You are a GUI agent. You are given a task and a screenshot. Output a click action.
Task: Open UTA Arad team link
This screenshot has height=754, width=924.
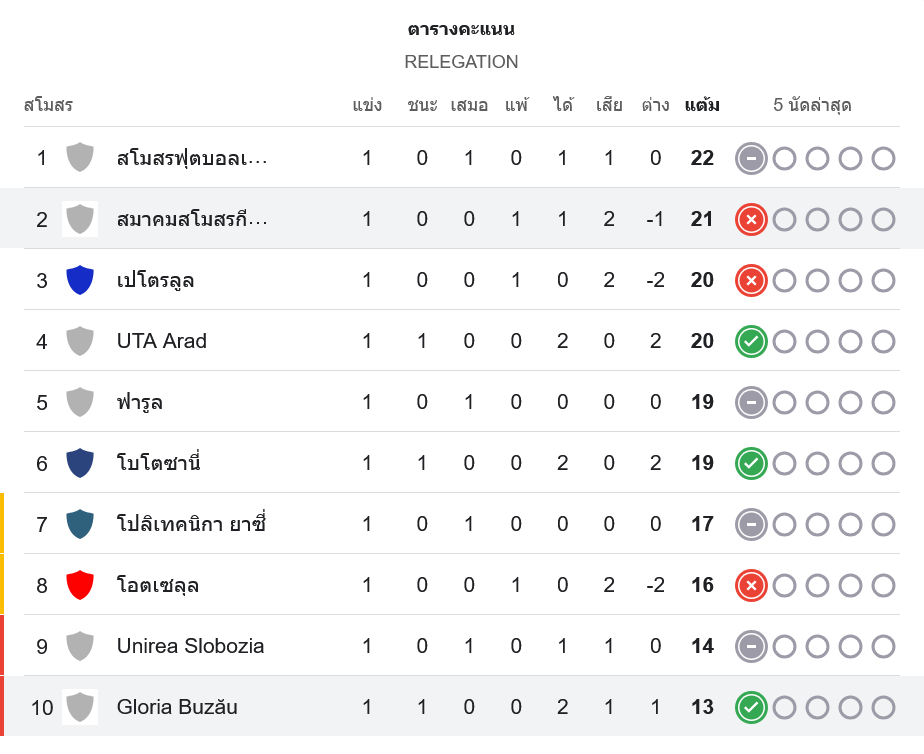[x=161, y=341]
